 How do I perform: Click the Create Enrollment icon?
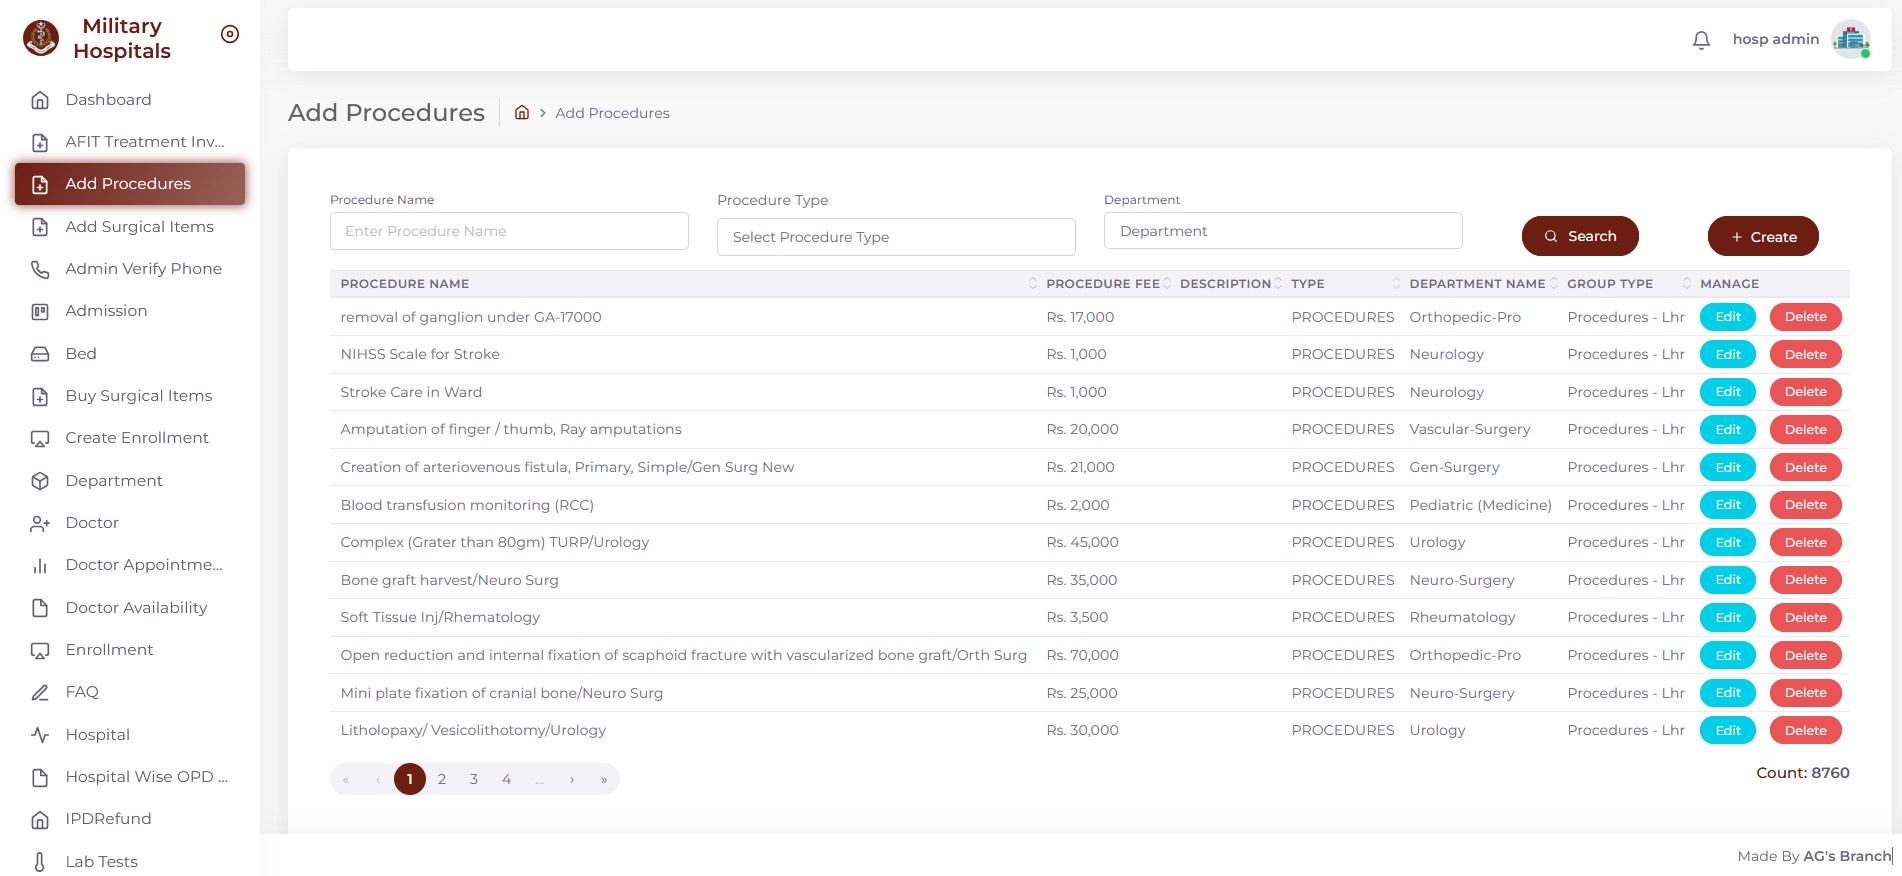pyautogui.click(x=40, y=438)
